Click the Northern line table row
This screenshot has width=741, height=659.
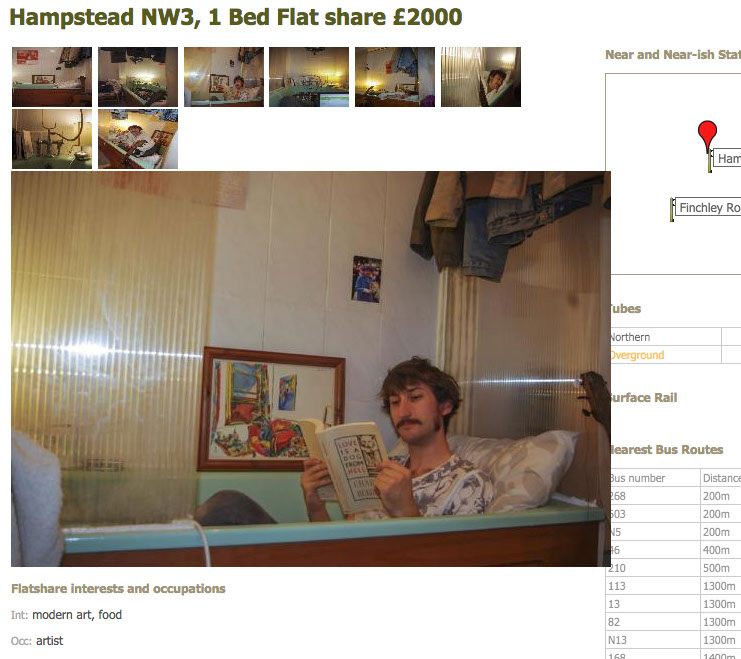click(x=675, y=337)
